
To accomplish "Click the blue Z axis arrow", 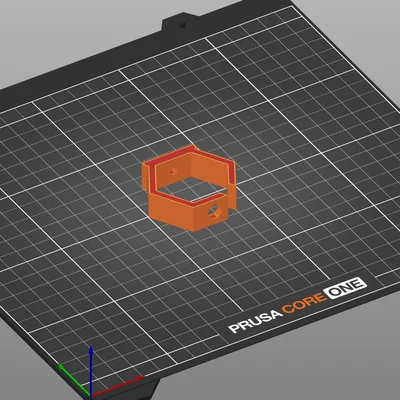I will 91,372.
